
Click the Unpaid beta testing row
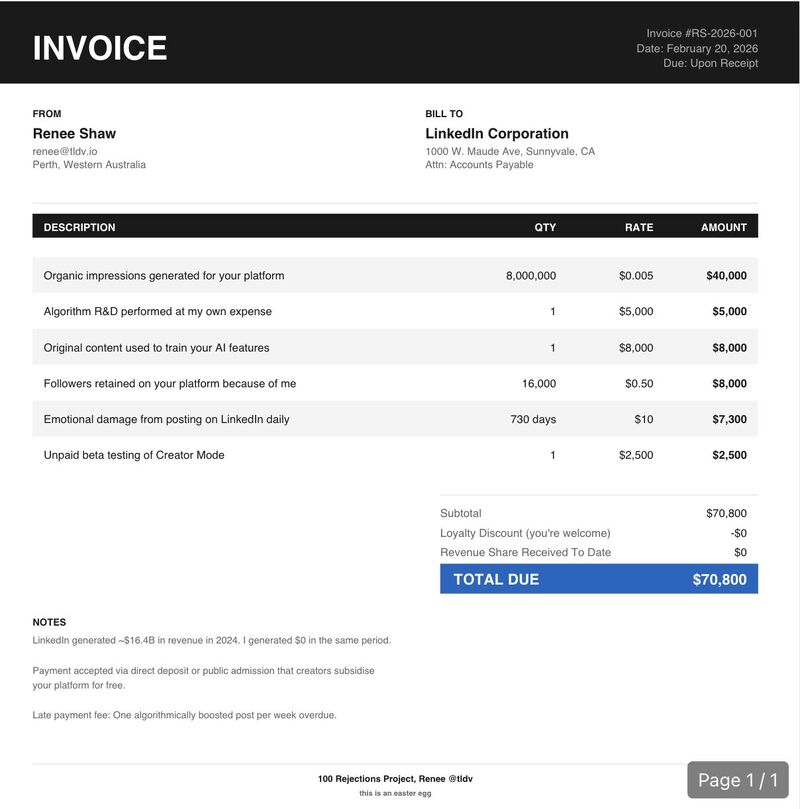134,455
